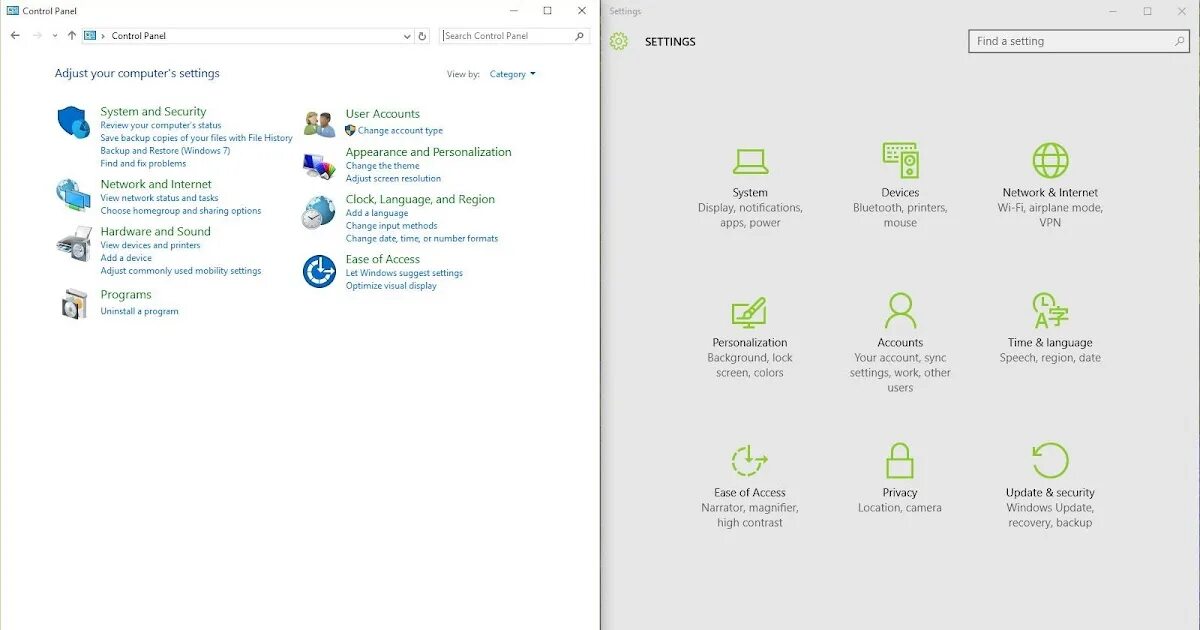Image resolution: width=1200 pixels, height=630 pixels.
Task: Open the Ease of Access dashed-circle icon in Settings
Action: point(749,461)
